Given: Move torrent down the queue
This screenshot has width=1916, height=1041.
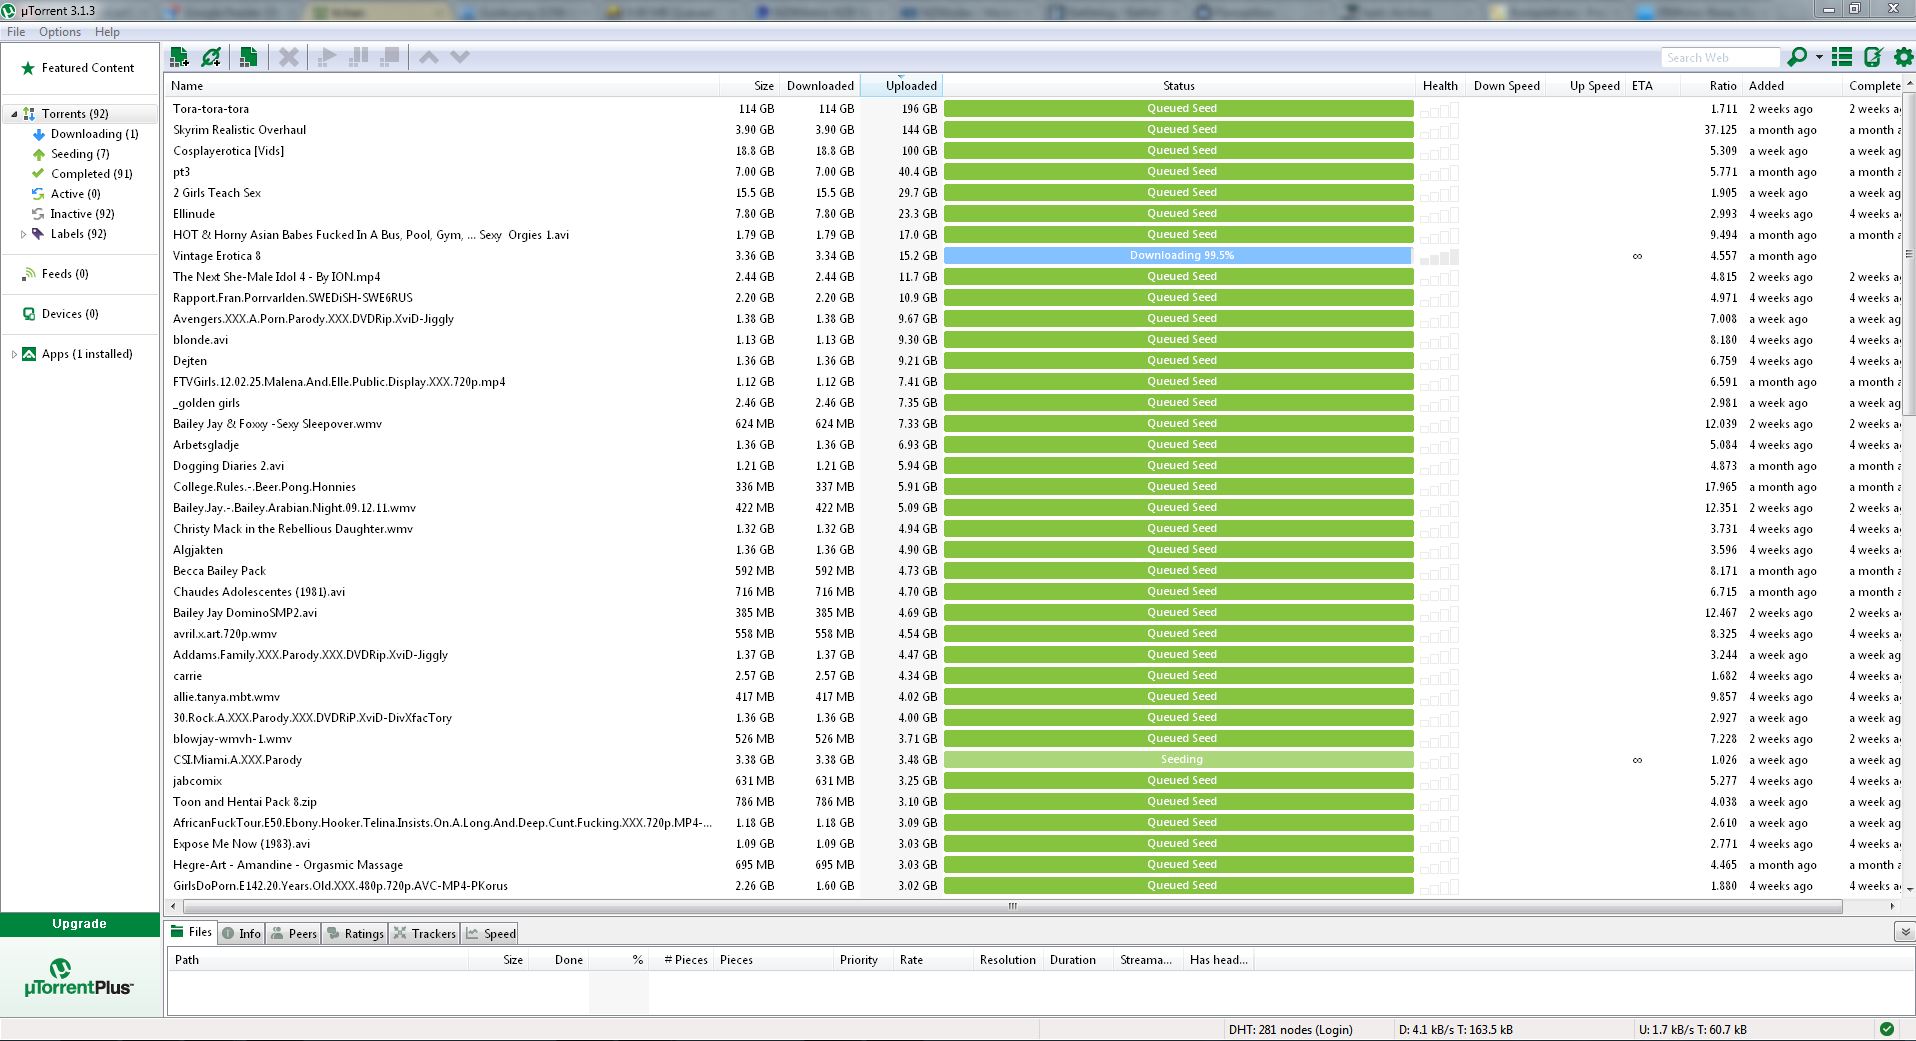Looking at the screenshot, I should [x=460, y=57].
